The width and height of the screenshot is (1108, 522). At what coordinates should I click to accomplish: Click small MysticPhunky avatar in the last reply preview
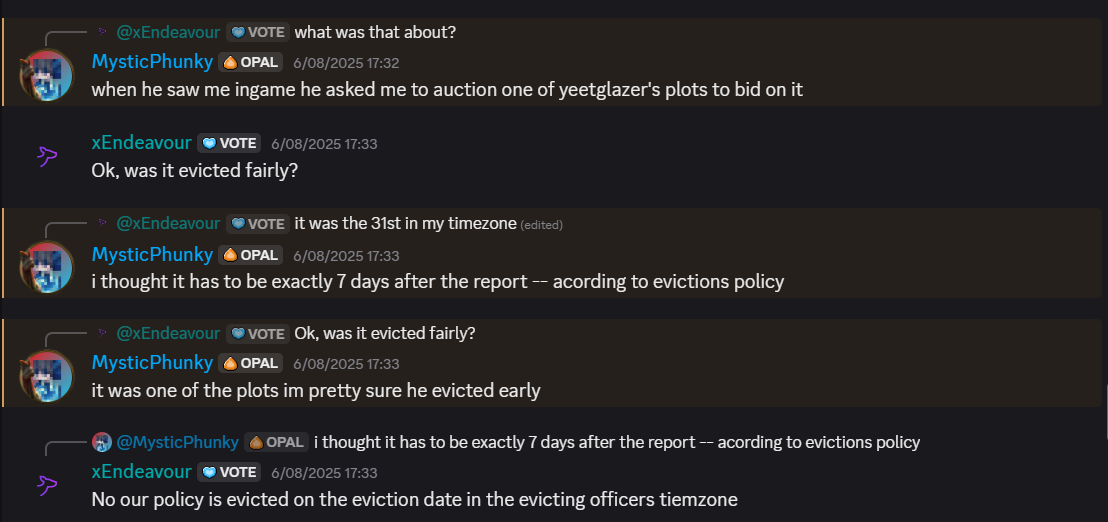click(x=102, y=442)
